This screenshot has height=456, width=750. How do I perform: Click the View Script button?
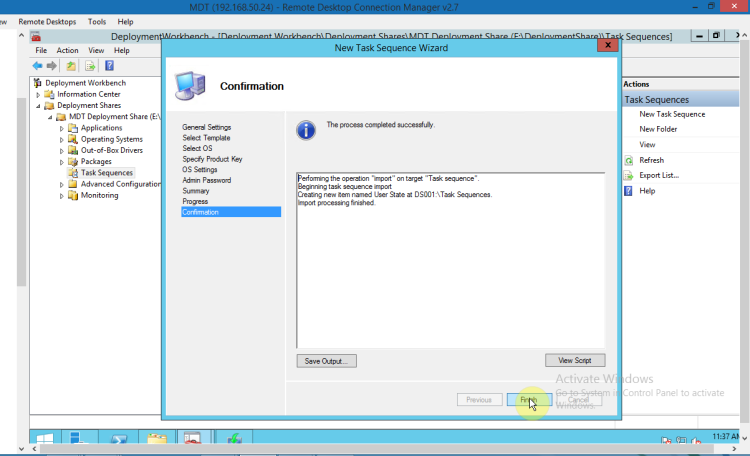(x=574, y=360)
